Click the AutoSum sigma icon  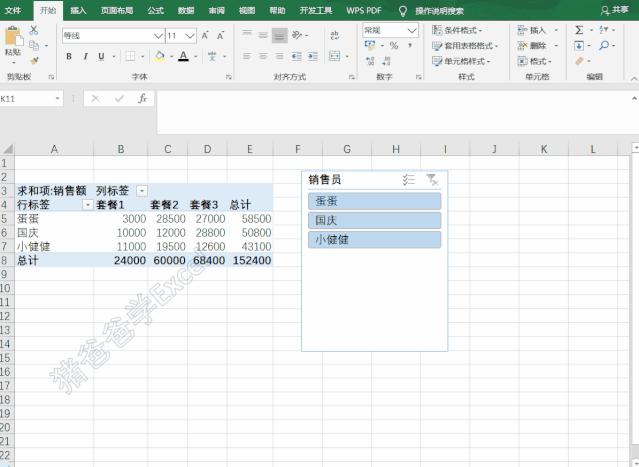tap(579, 30)
